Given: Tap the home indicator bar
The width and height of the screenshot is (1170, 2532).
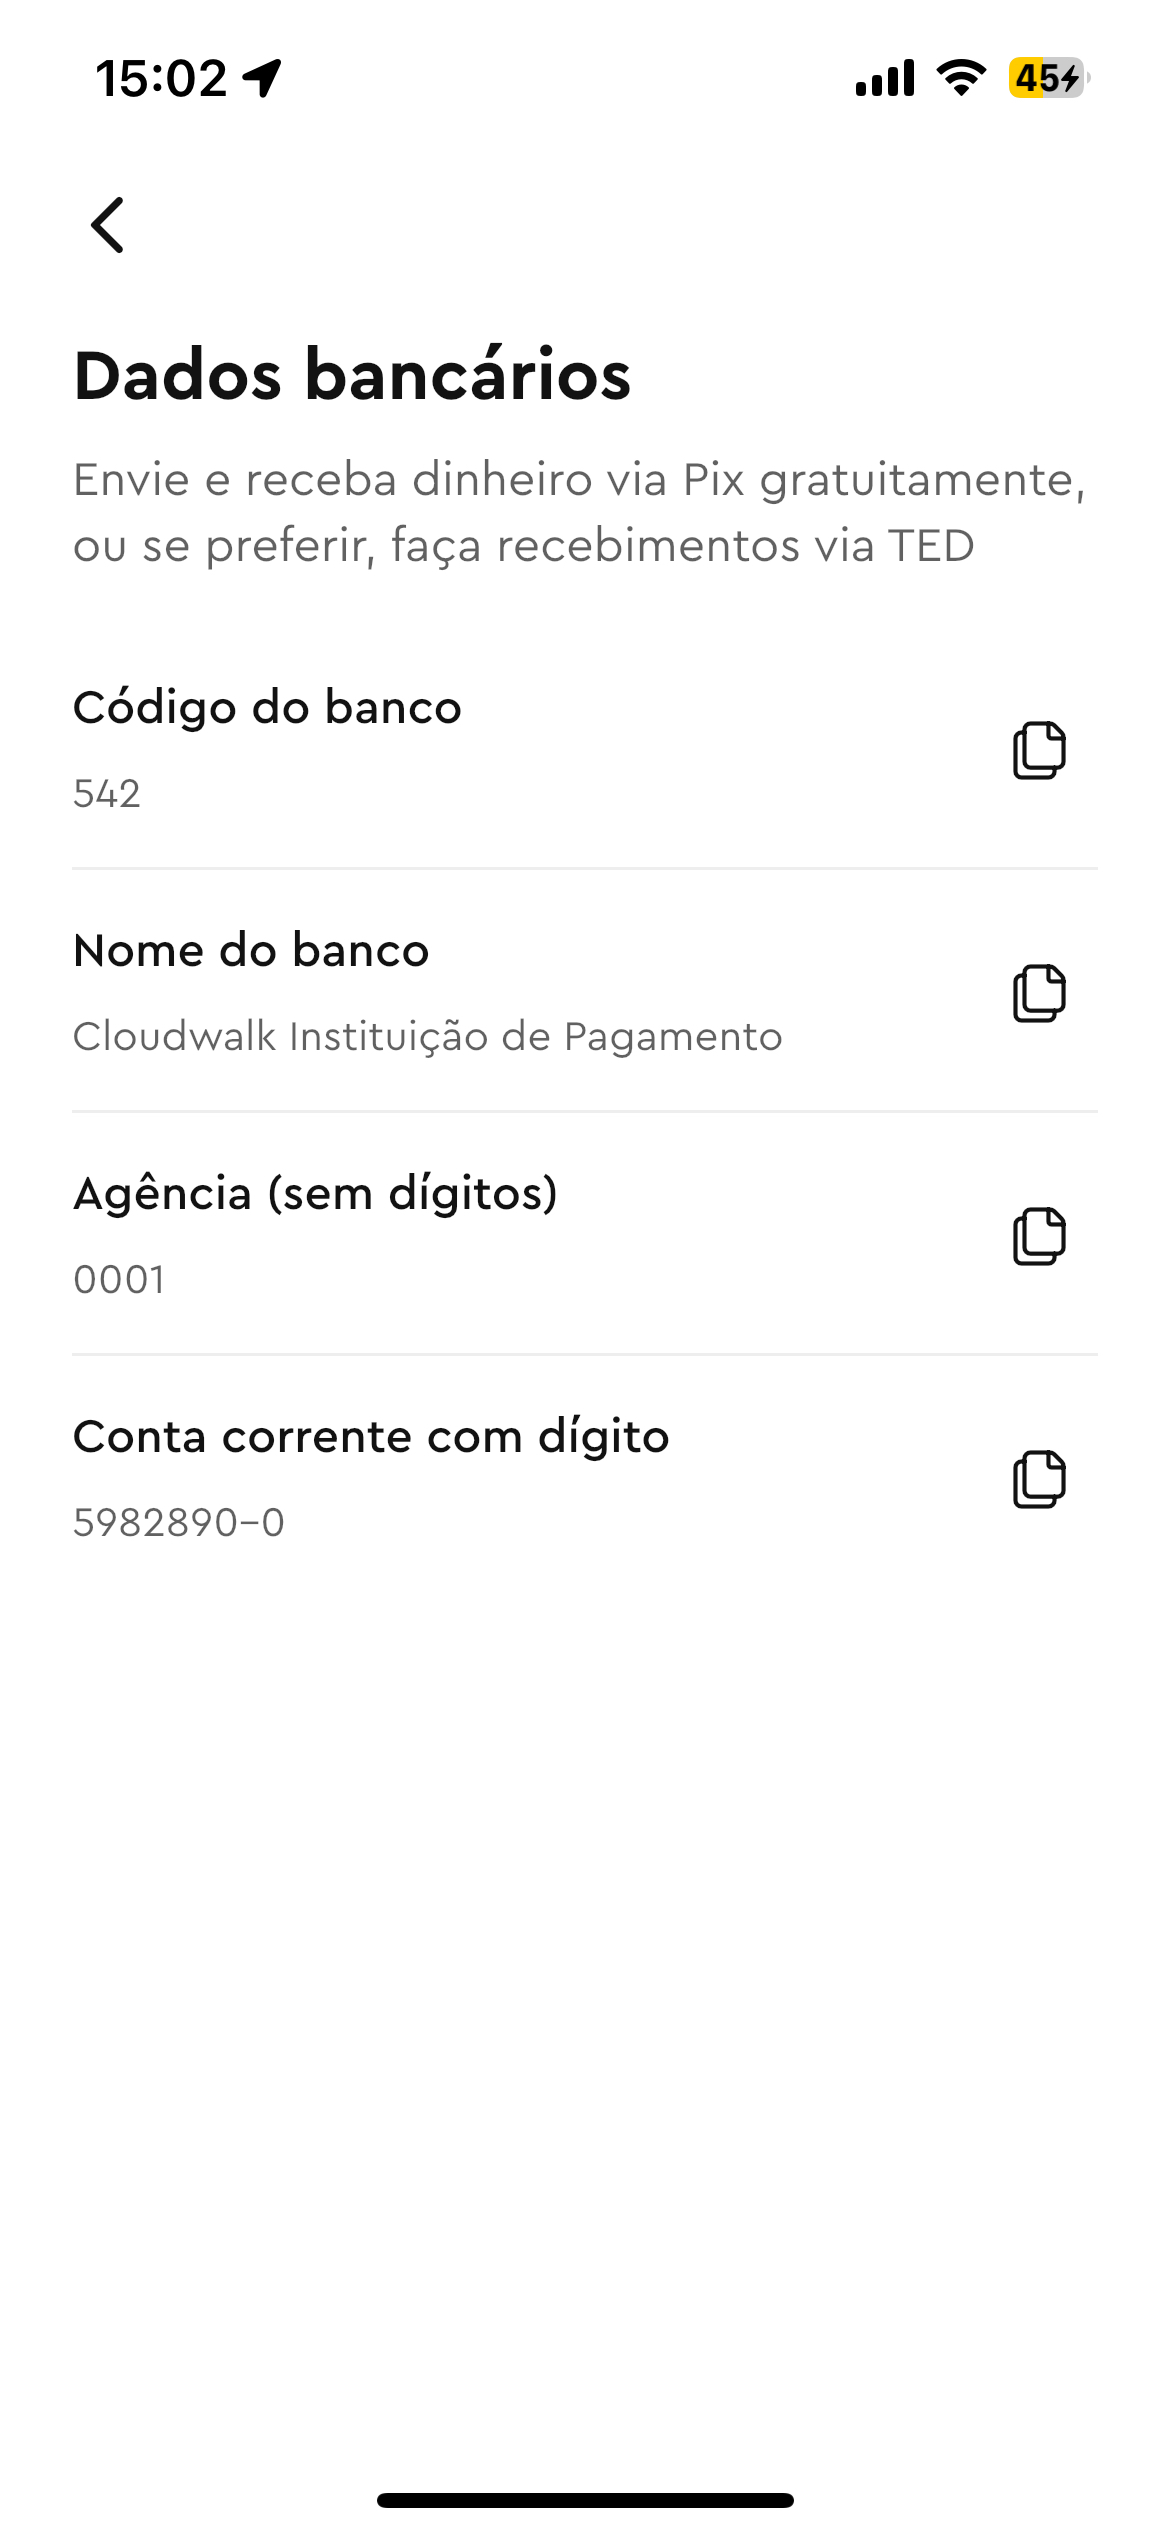Looking at the screenshot, I should (585, 2500).
